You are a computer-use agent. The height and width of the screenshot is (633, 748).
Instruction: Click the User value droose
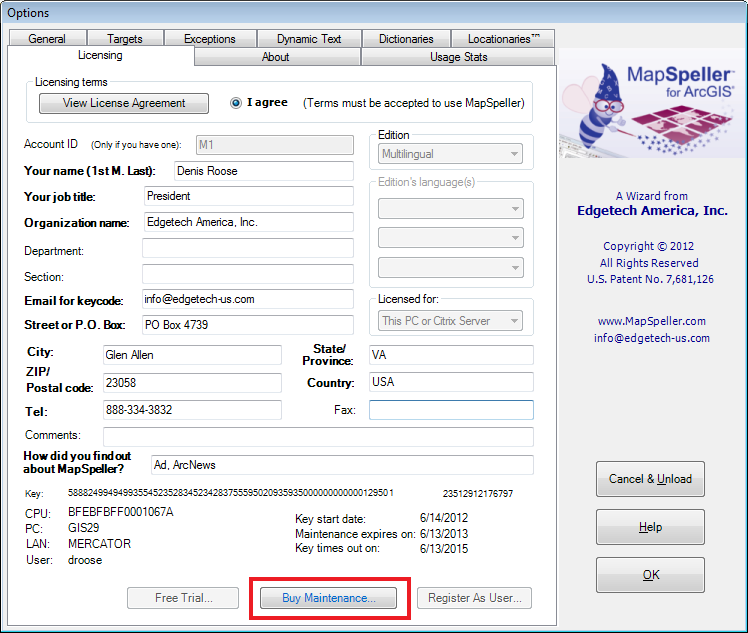pos(85,560)
